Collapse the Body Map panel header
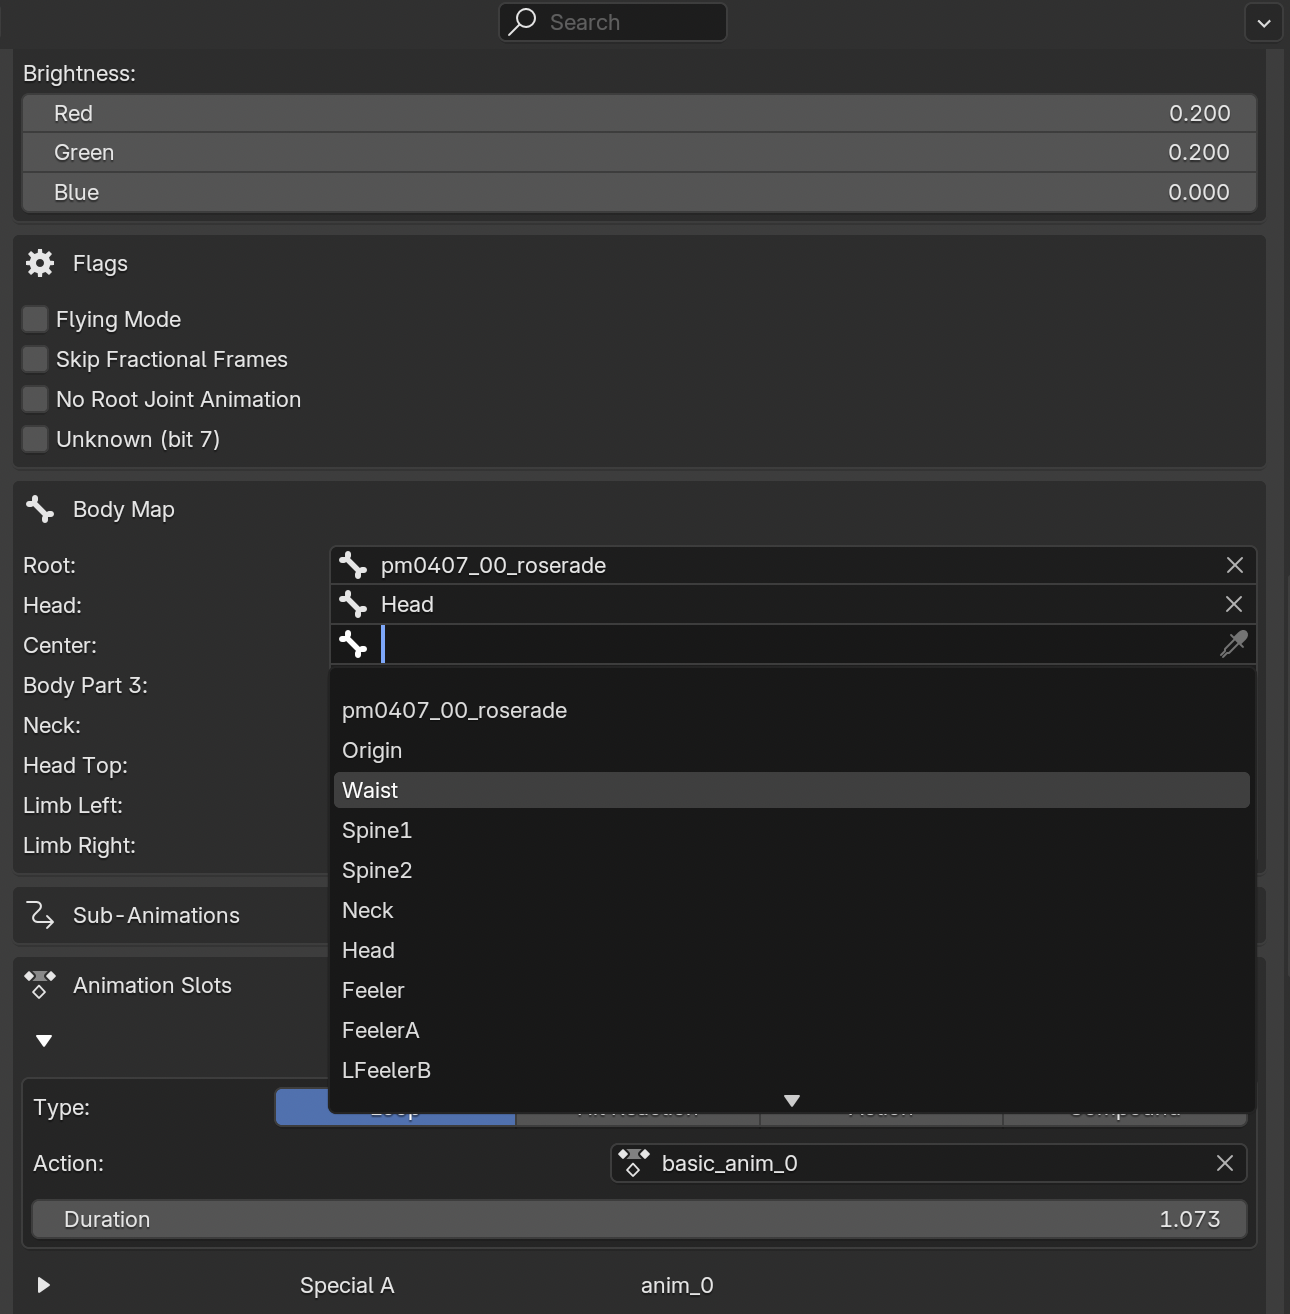The image size is (1290, 1314). coord(640,509)
